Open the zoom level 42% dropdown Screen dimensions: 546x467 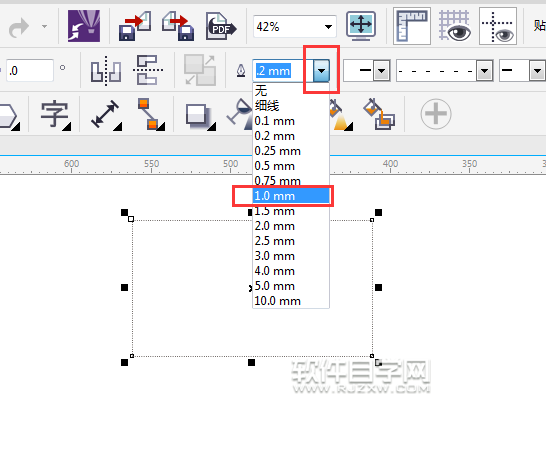point(328,26)
